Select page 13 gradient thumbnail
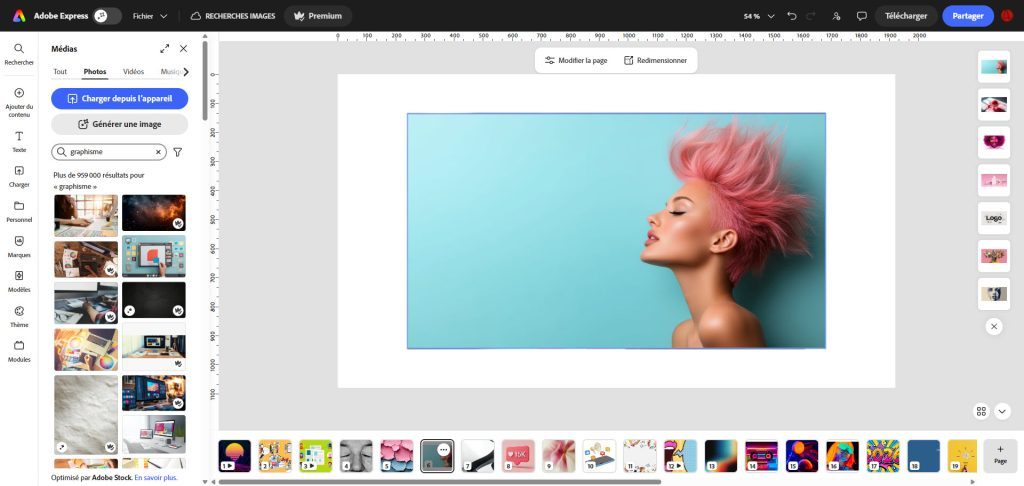 pos(720,456)
